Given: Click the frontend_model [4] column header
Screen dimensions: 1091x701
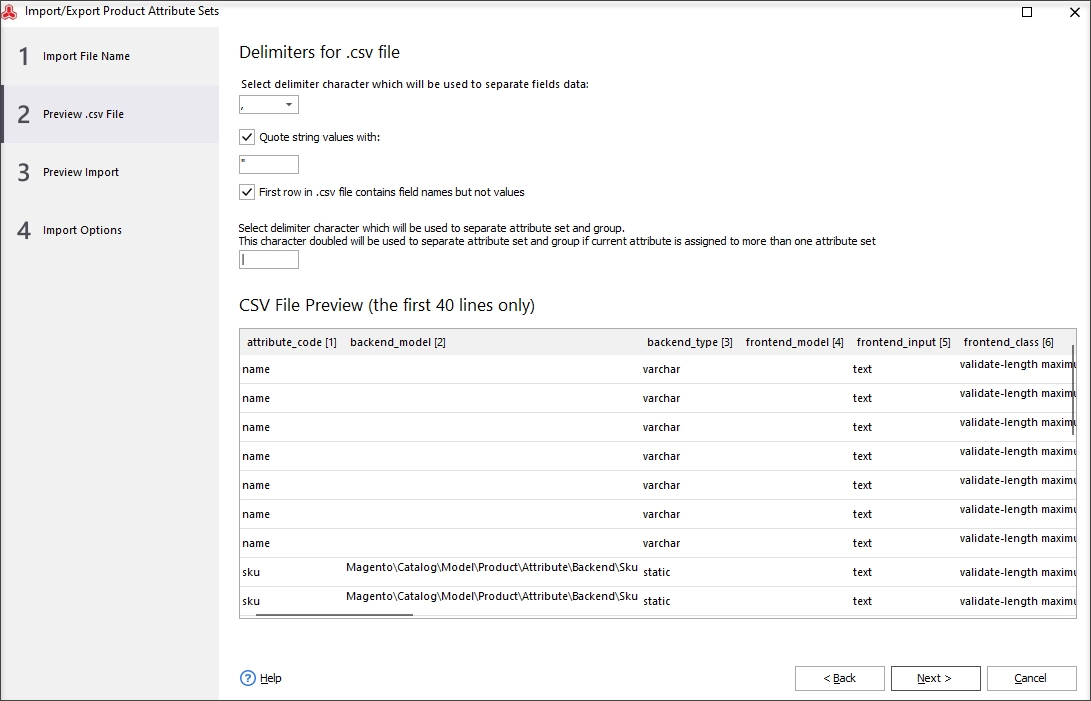Looking at the screenshot, I should point(795,342).
